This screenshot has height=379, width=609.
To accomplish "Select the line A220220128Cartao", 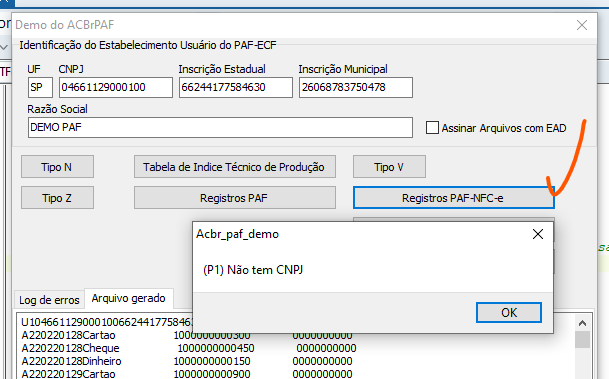I will click(x=68, y=336).
